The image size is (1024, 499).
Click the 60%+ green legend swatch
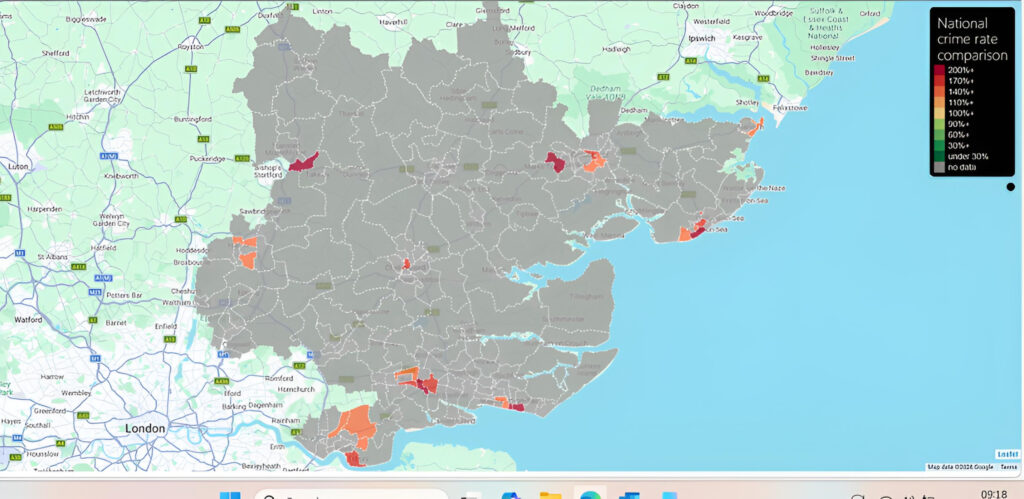tap(940, 135)
